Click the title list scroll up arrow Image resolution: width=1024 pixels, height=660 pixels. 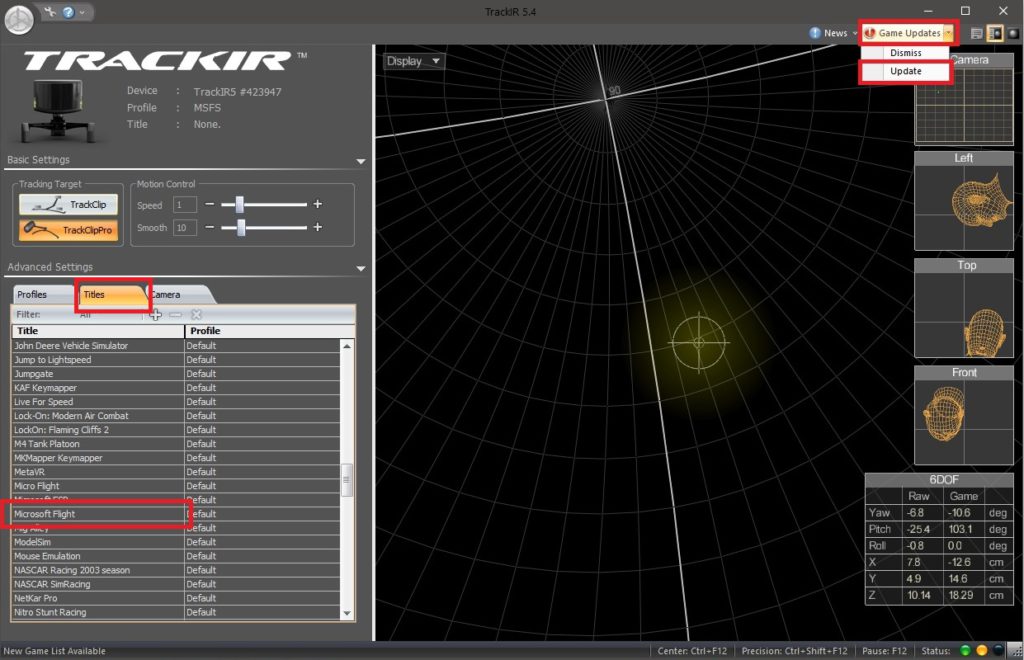pyautogui.click(x=347, y=346)
